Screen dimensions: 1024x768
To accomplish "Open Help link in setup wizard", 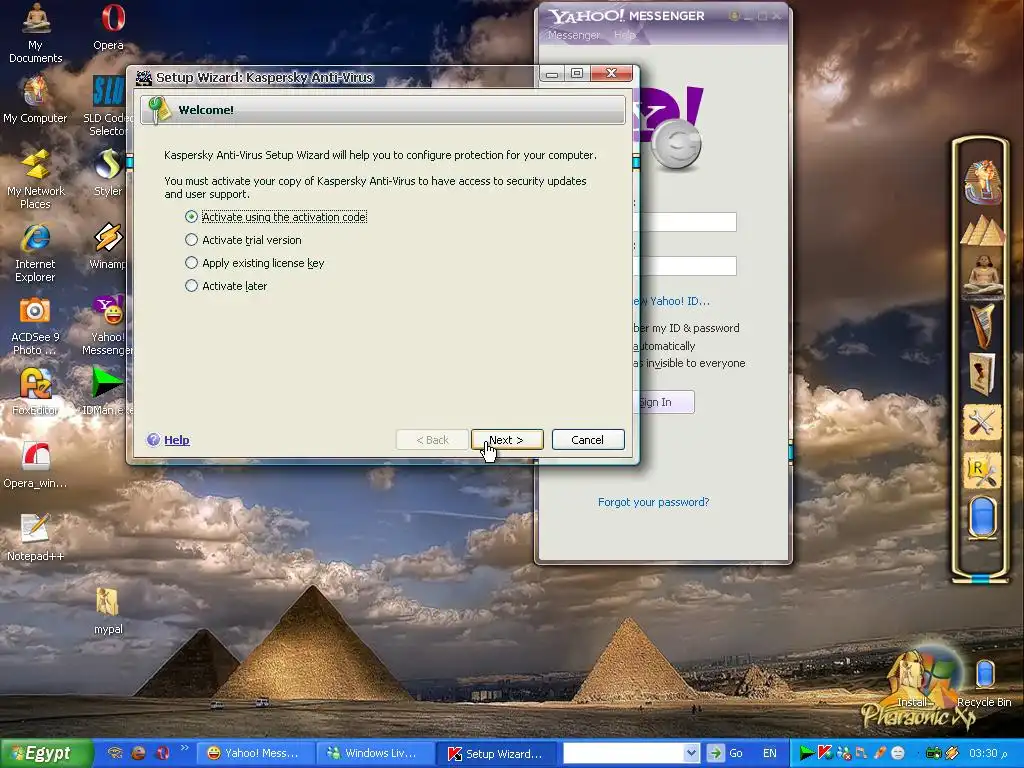I will [x=176, y=440].
